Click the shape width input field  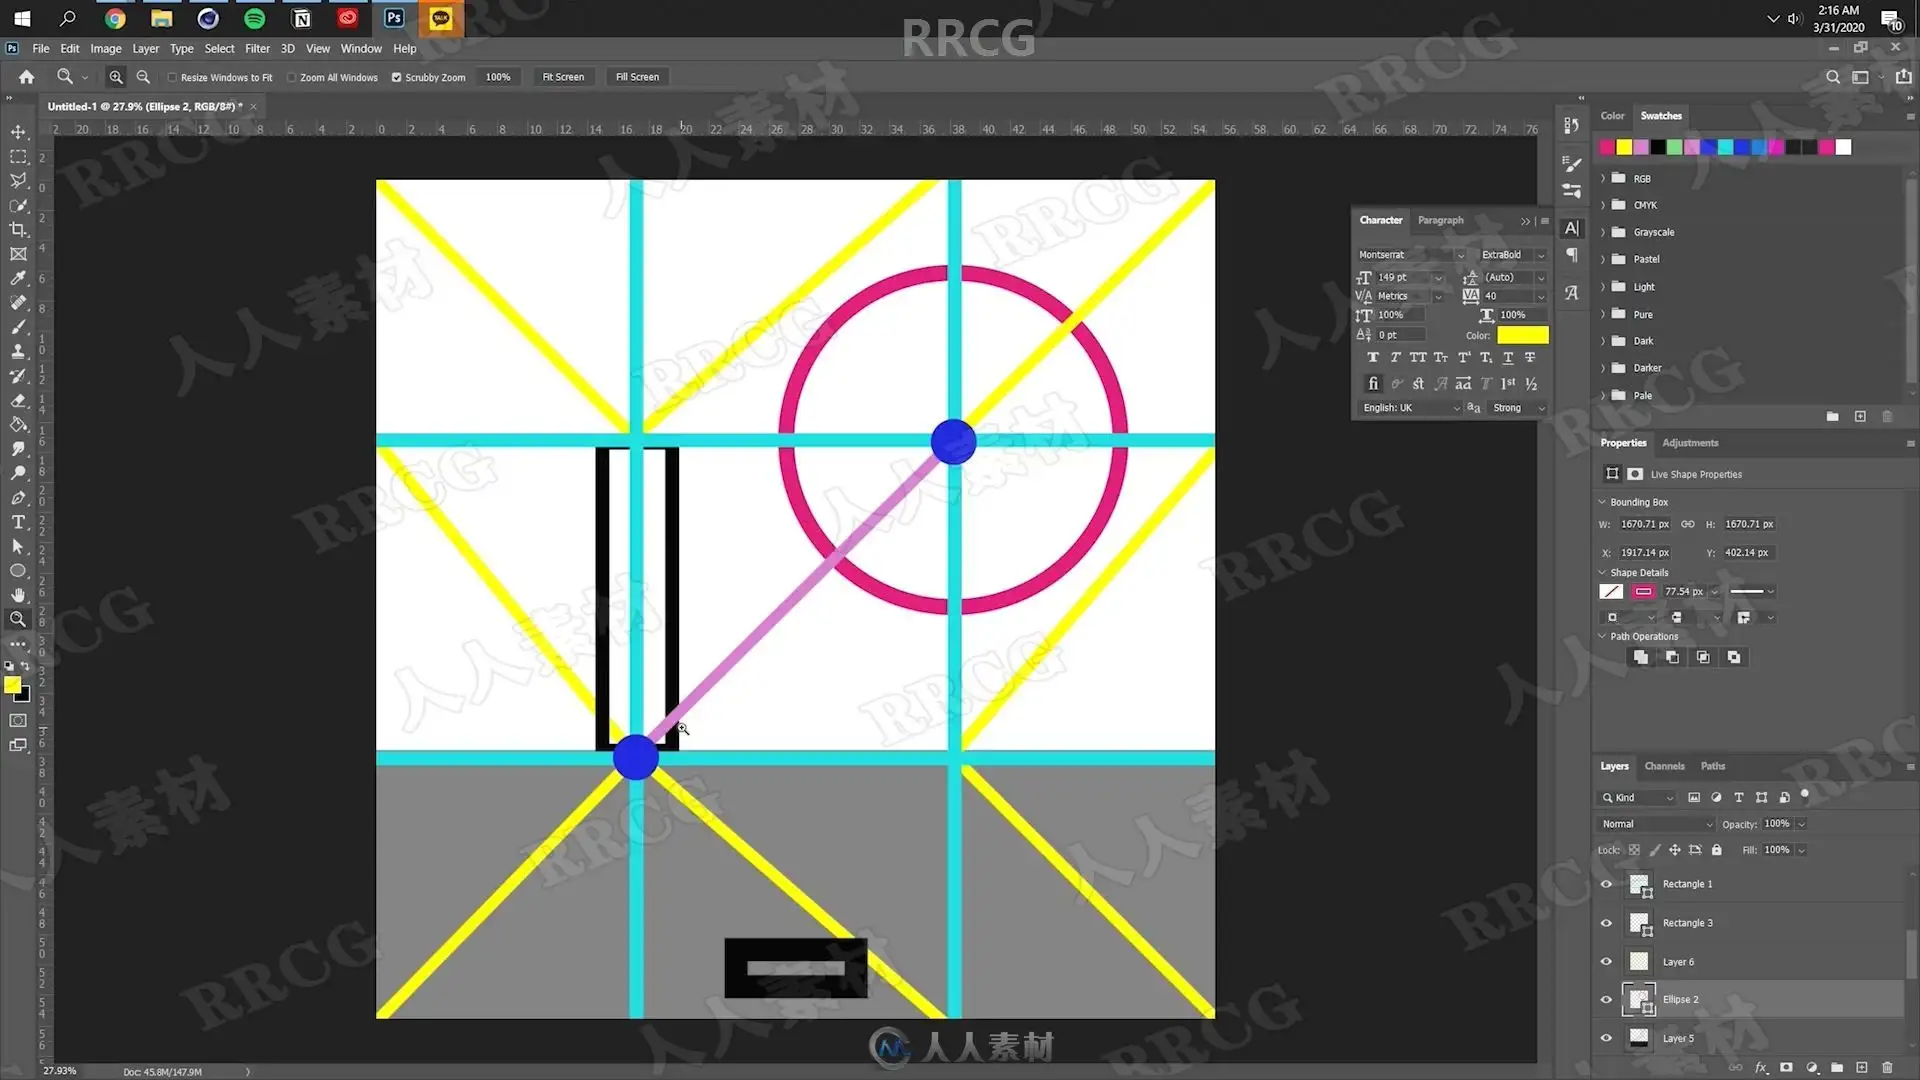click(x=1643, y=524)
